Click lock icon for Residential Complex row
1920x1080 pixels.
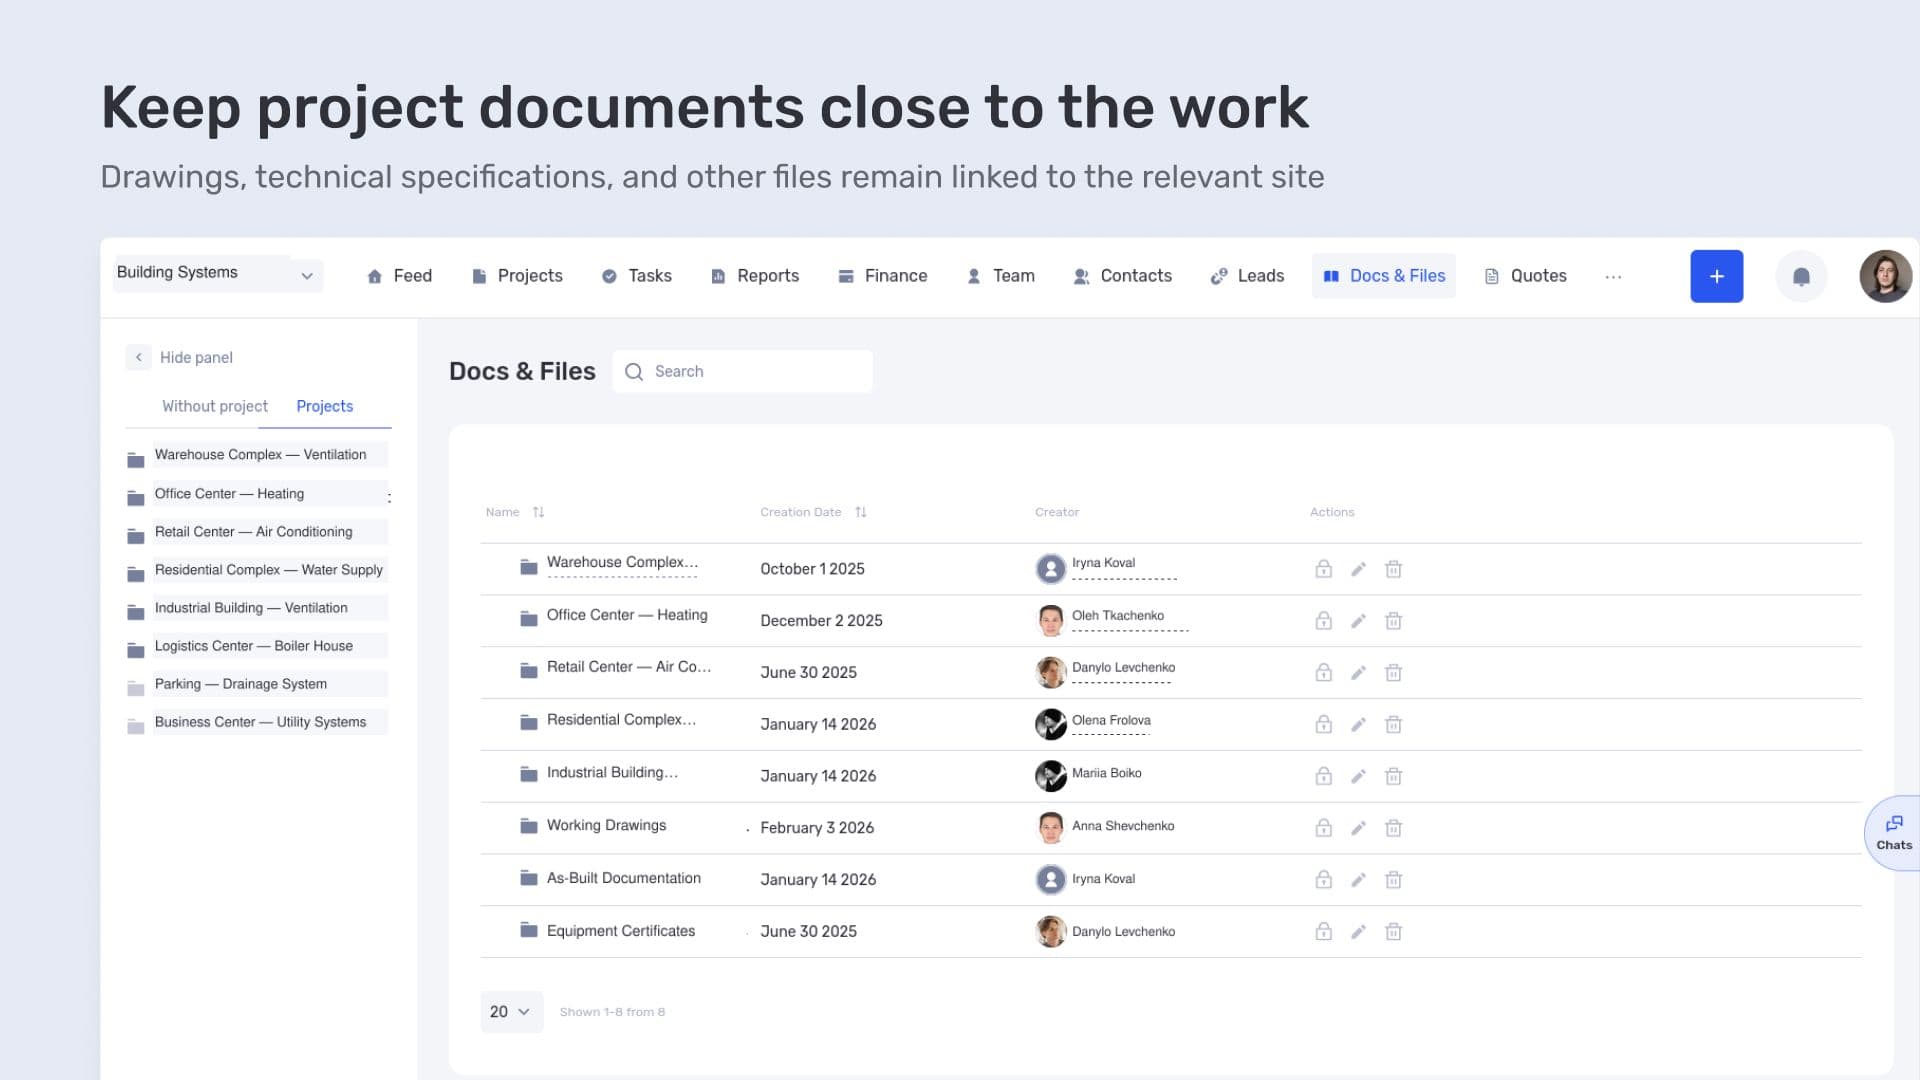point(1323,724)
